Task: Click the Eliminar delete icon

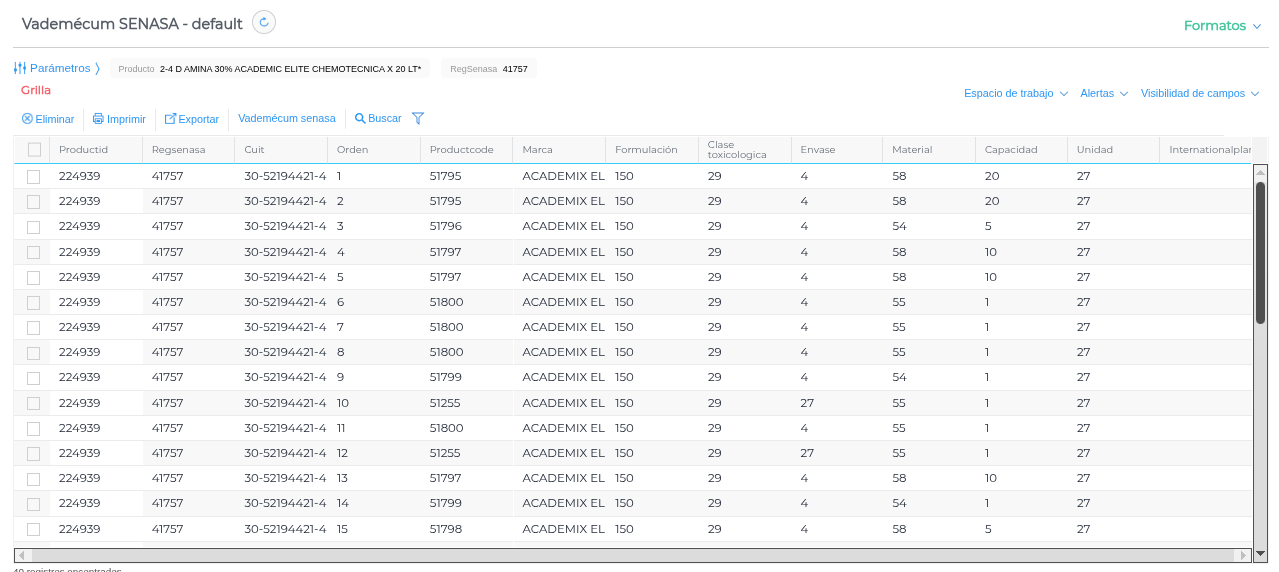Action: 27,119
